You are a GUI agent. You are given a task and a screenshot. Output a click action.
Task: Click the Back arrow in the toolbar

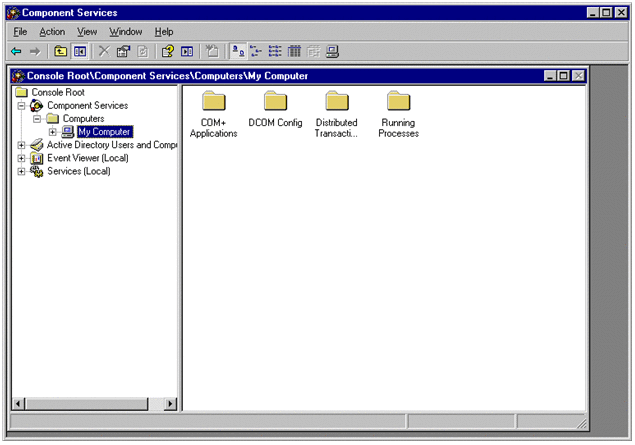[x=16, y=51]
